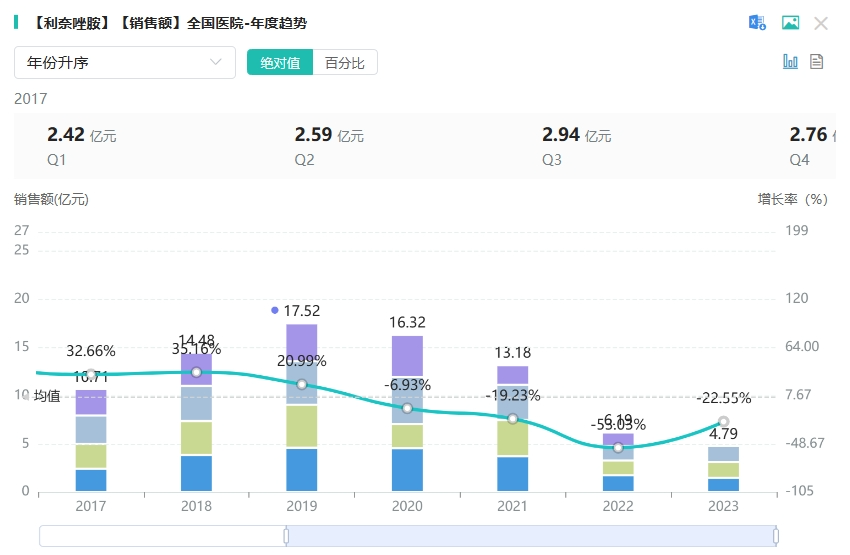Open the 年份升序 sort dropdown

click(x=125, y=62)
